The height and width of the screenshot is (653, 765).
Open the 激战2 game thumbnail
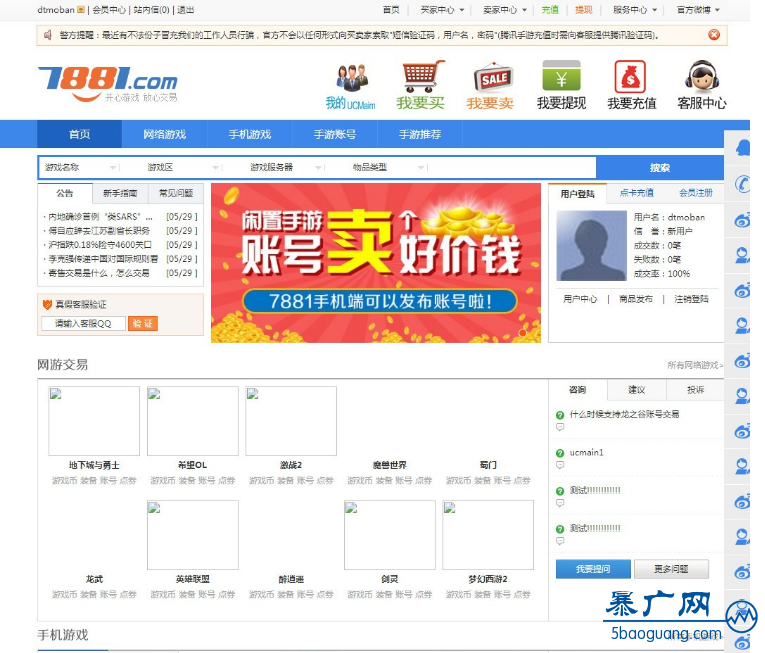291,421
